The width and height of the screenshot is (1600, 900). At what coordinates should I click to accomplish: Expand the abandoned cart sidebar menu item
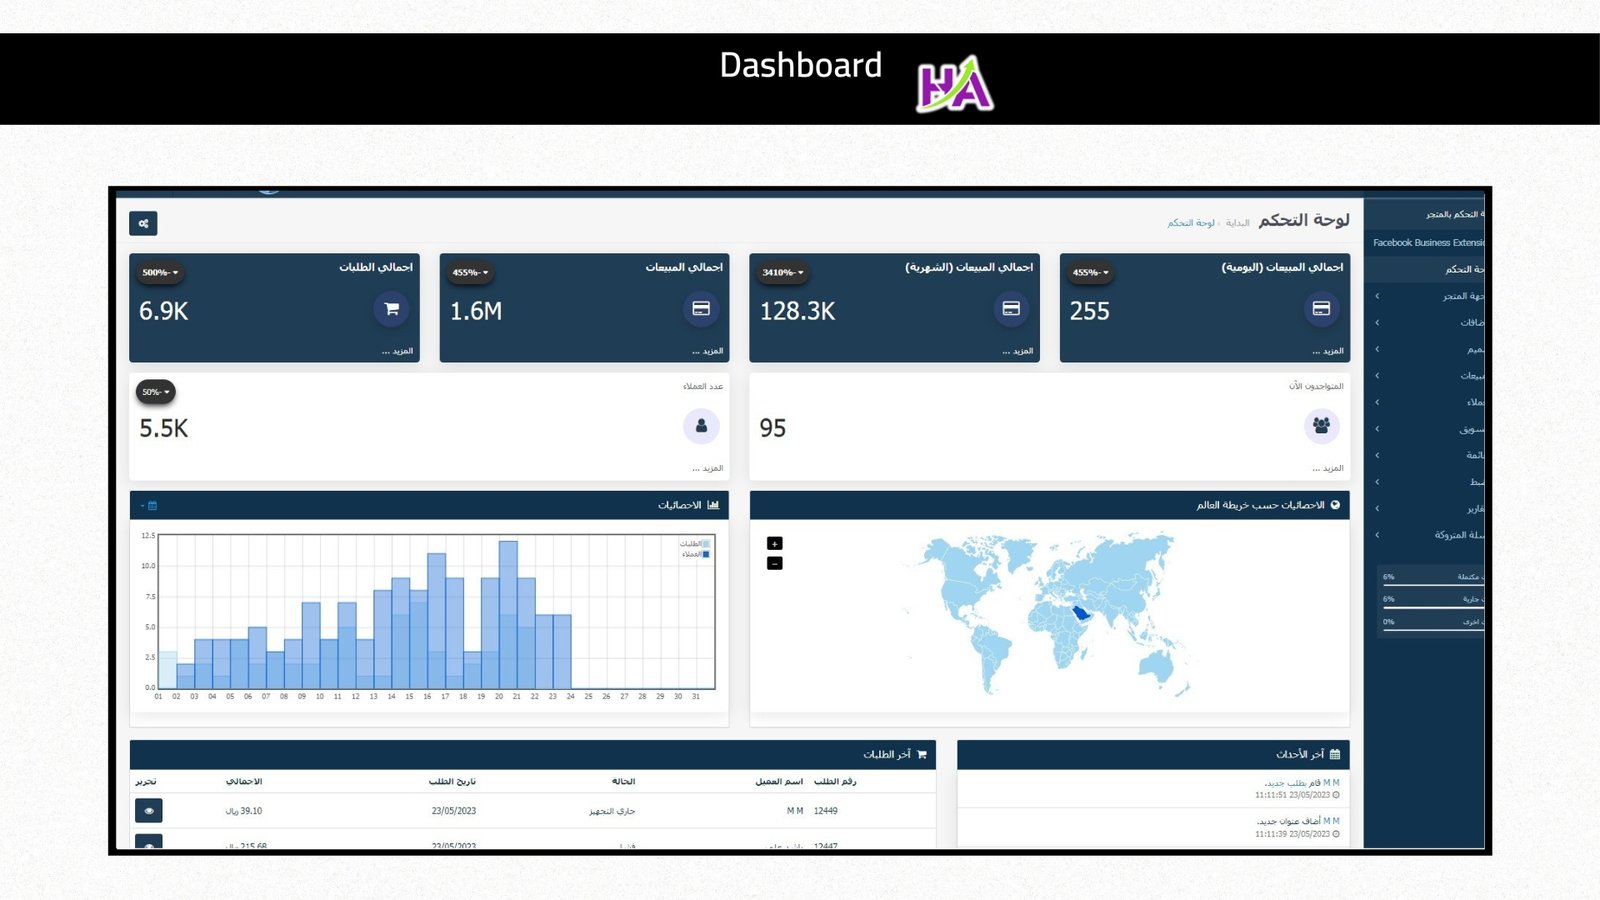1428,535
